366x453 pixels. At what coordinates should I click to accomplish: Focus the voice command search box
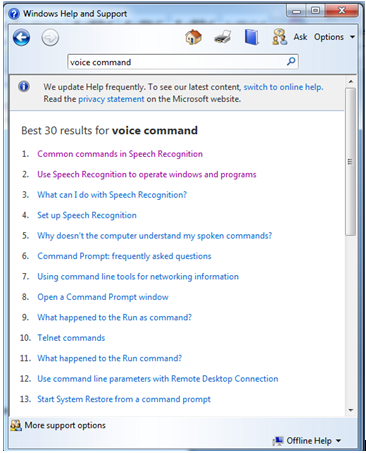tap(183, 62)
